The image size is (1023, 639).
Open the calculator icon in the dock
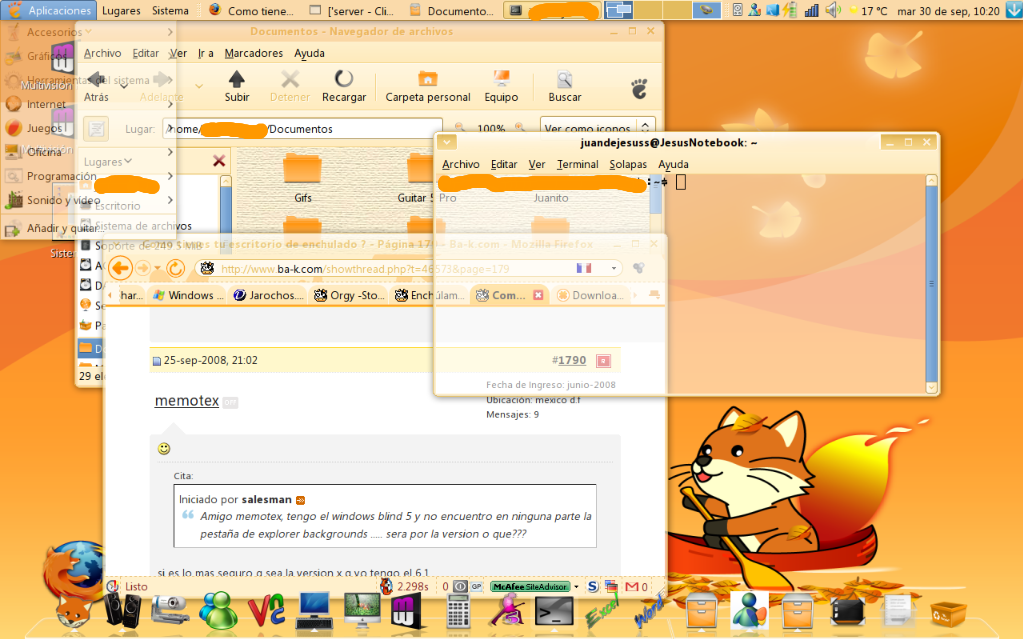458,612
